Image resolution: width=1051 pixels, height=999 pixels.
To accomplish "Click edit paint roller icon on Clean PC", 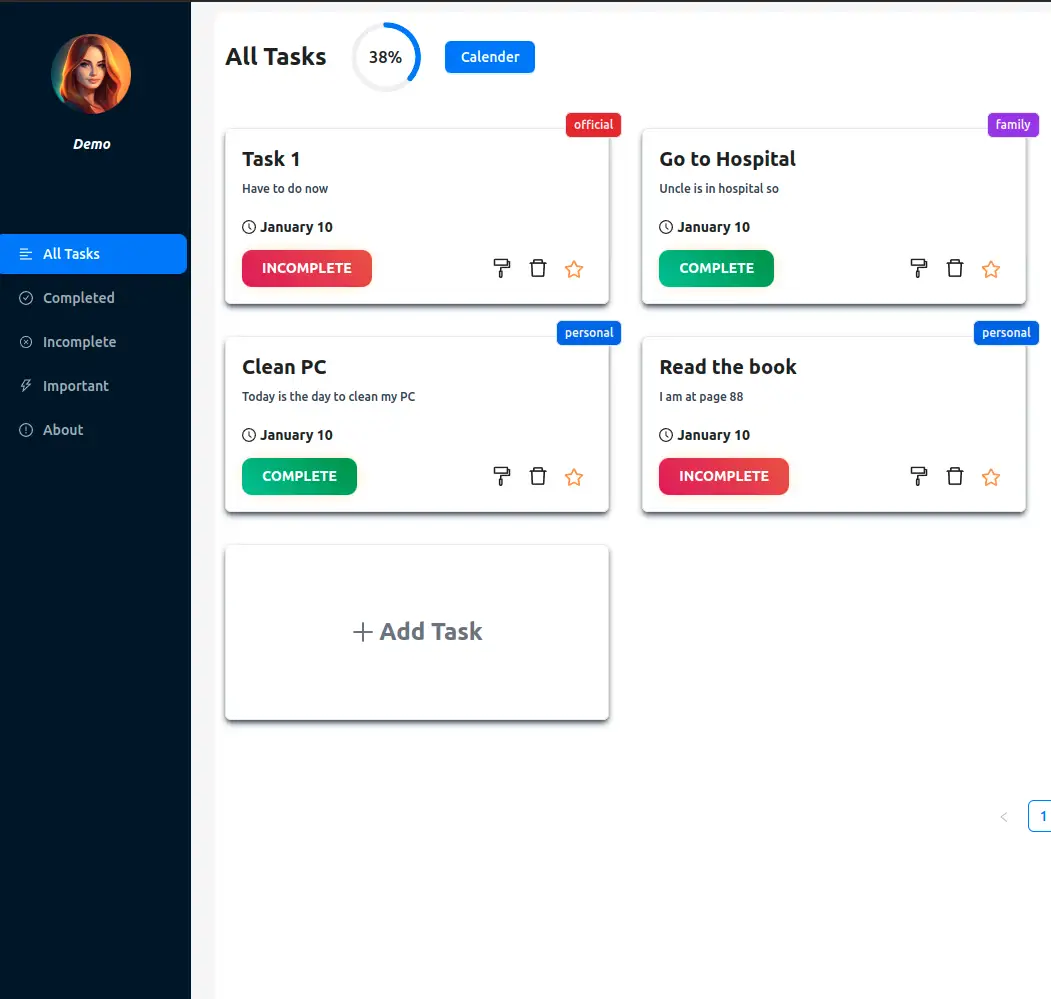I will (x=501, y=476).
